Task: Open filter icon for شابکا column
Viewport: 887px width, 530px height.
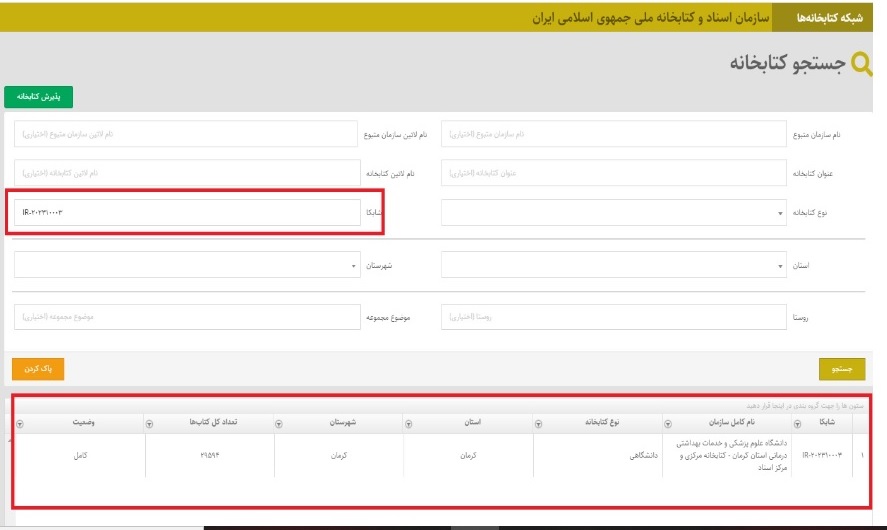Action: pos(799,423)
